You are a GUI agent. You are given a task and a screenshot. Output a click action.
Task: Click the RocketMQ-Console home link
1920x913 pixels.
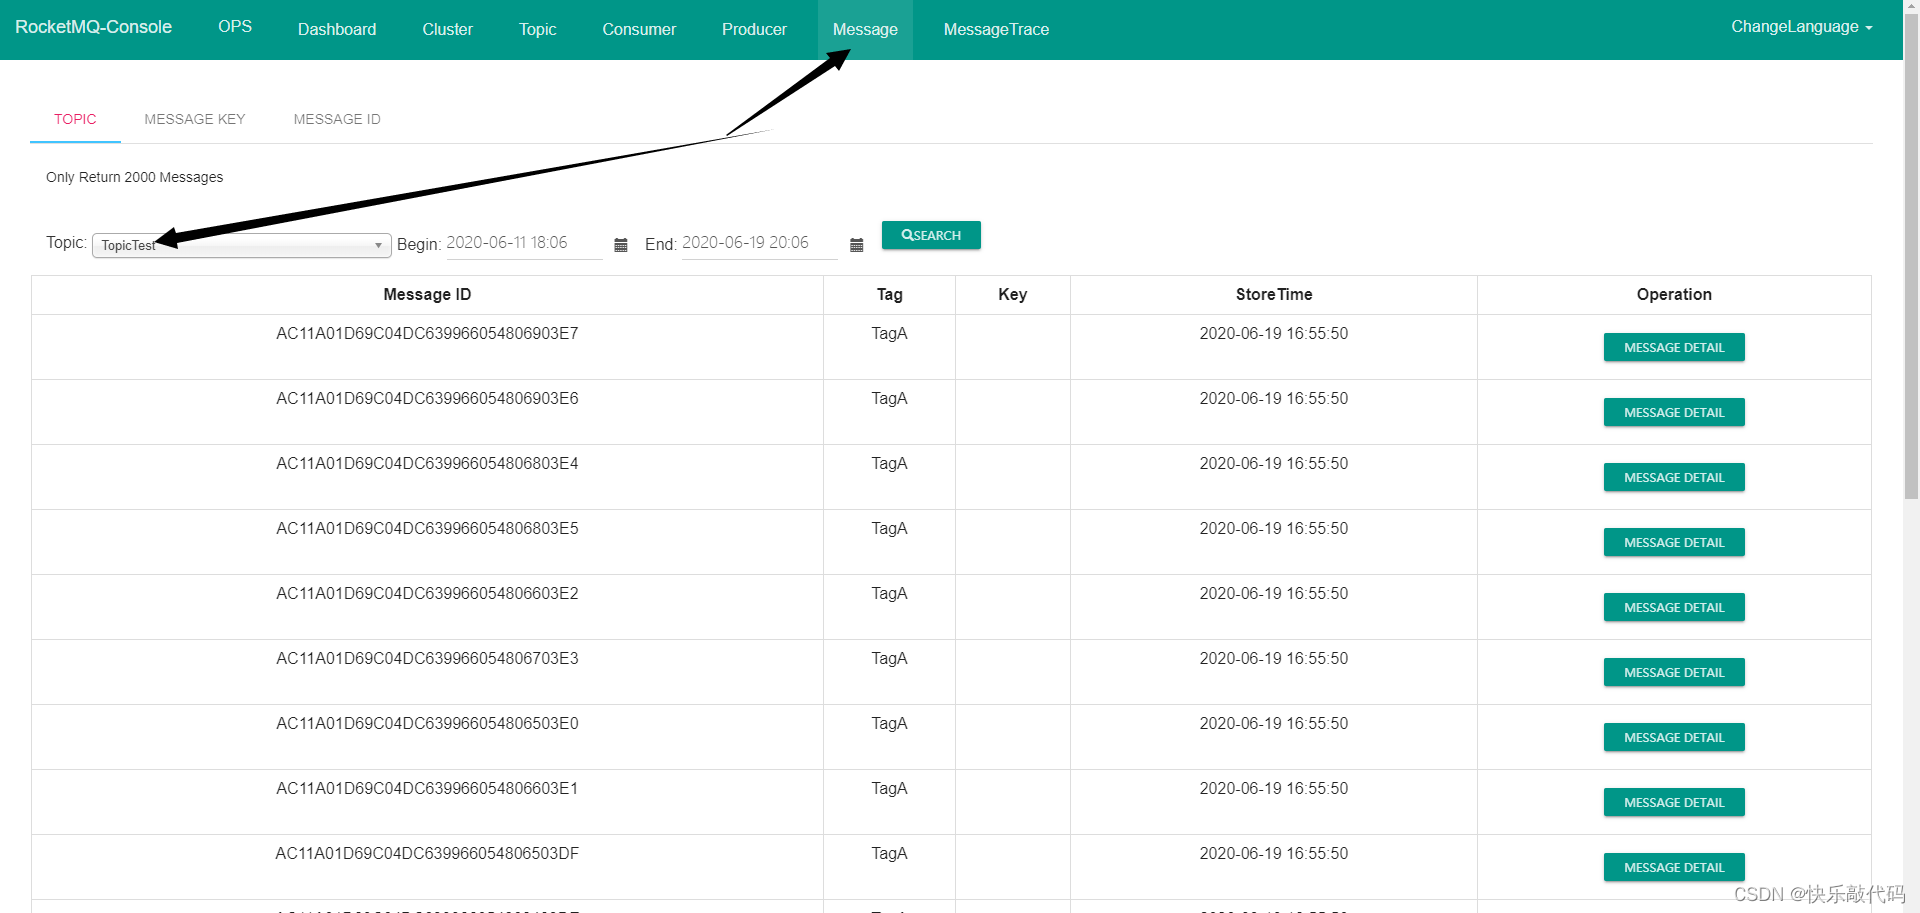click(92, 27)
